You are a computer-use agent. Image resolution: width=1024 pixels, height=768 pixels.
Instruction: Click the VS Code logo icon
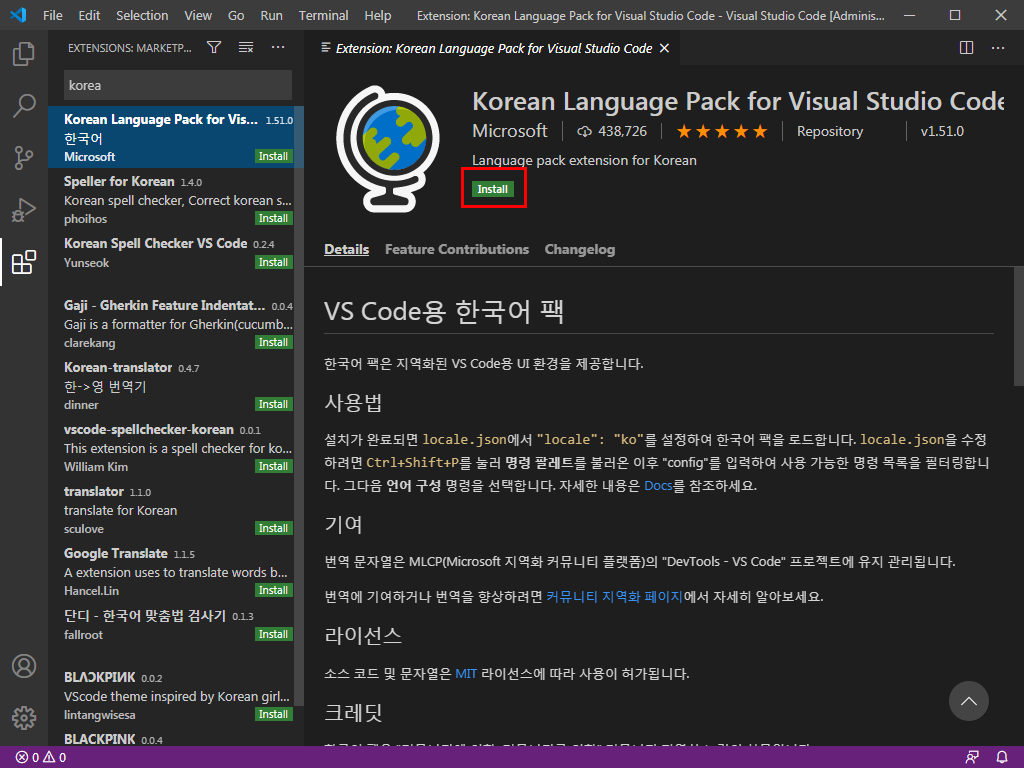click(18, 14)
